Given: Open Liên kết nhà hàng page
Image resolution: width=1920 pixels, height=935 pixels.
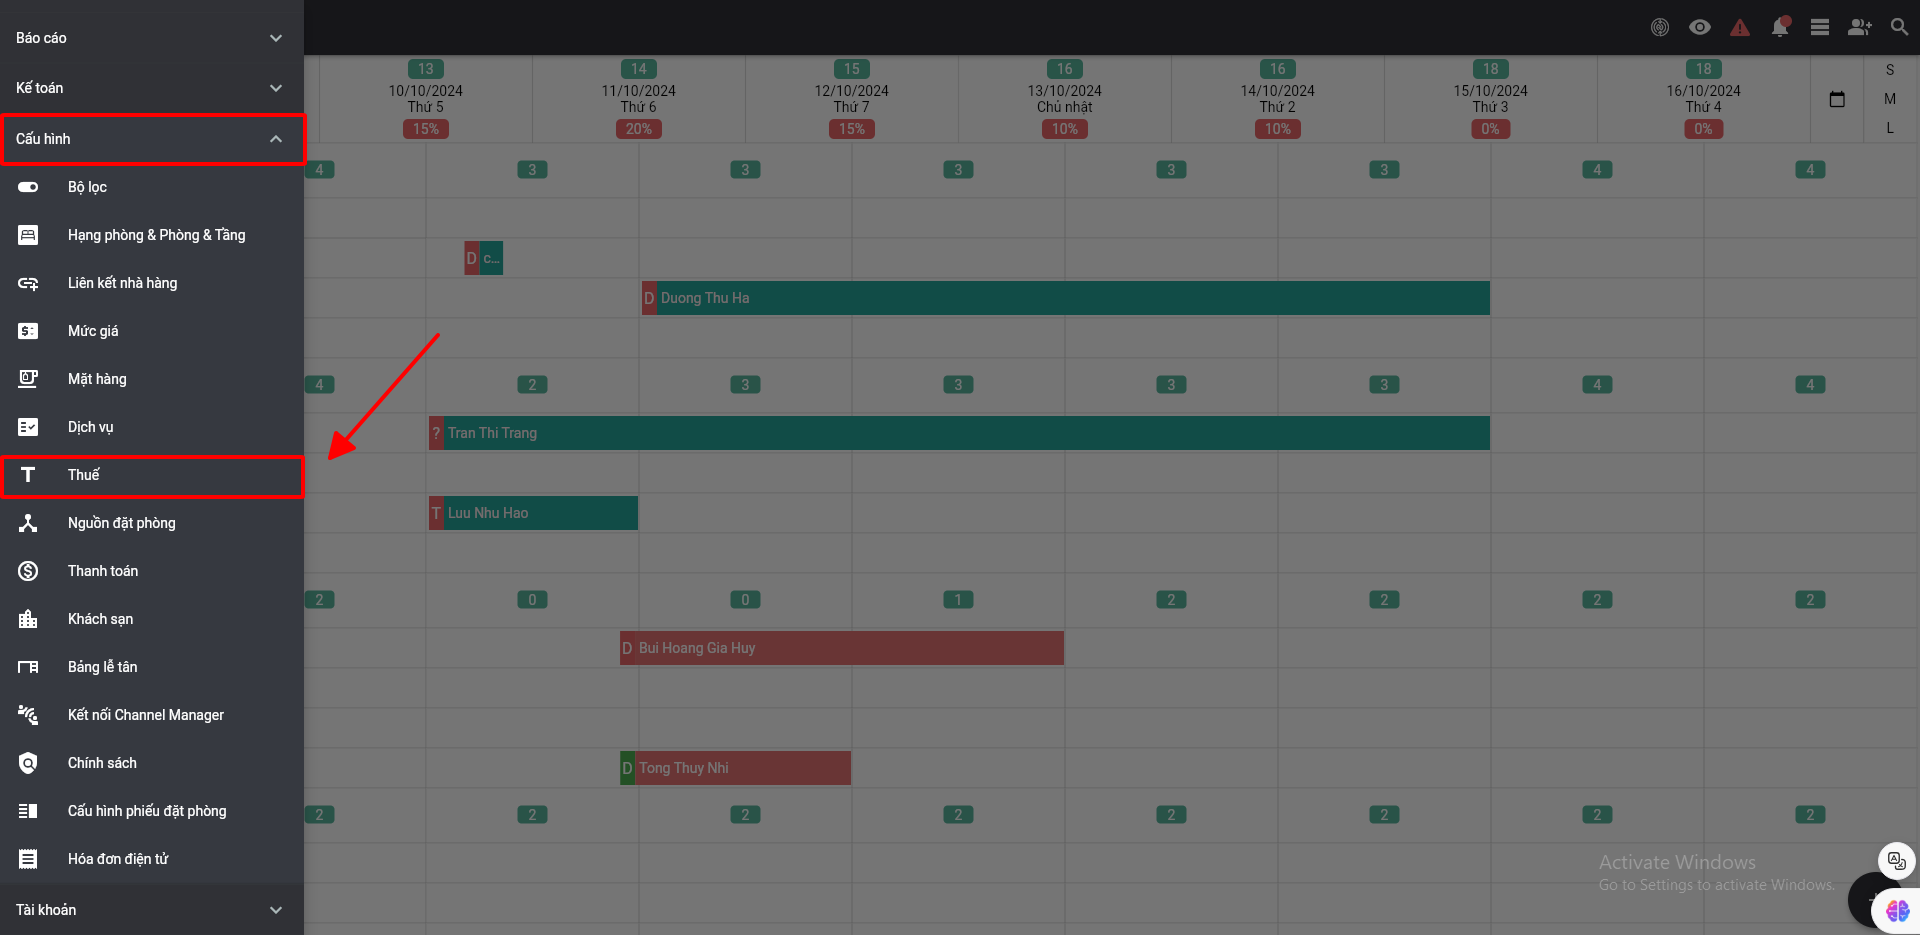Looking at the screenshot, I should pyautogui.click(x=152, y=283).
